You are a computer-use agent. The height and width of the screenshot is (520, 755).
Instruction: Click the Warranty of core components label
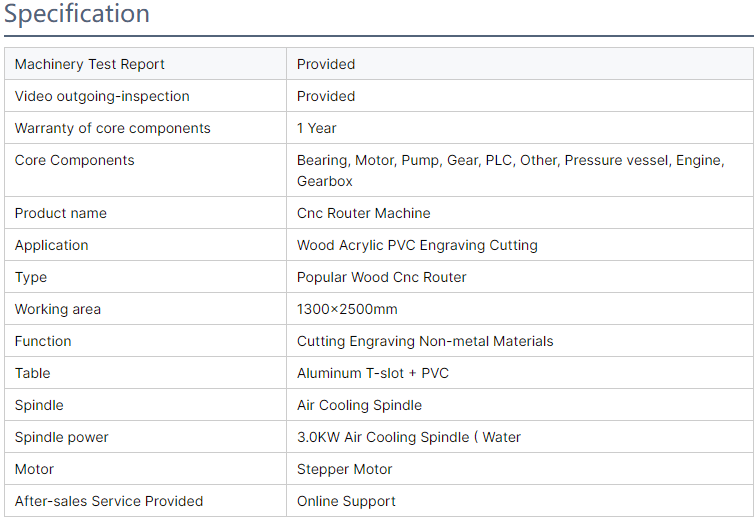(113, 128)
